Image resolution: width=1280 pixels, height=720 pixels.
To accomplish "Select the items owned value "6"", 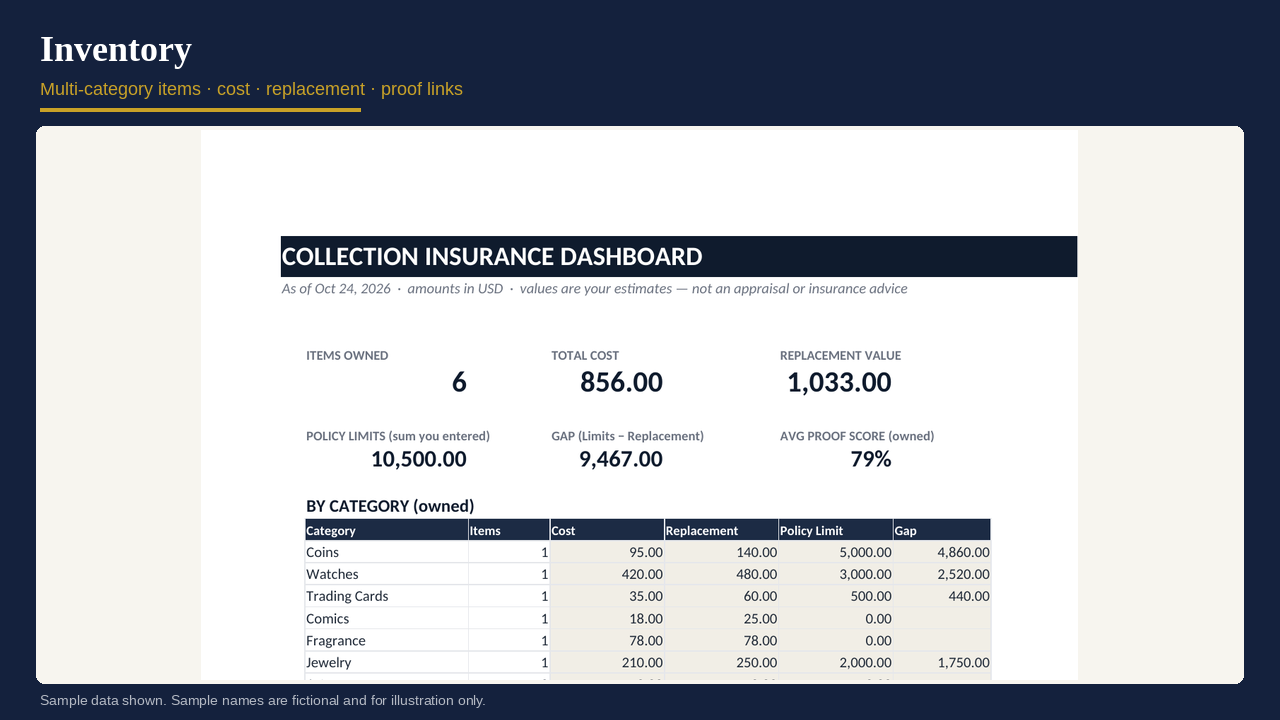I will pos(459,382).
